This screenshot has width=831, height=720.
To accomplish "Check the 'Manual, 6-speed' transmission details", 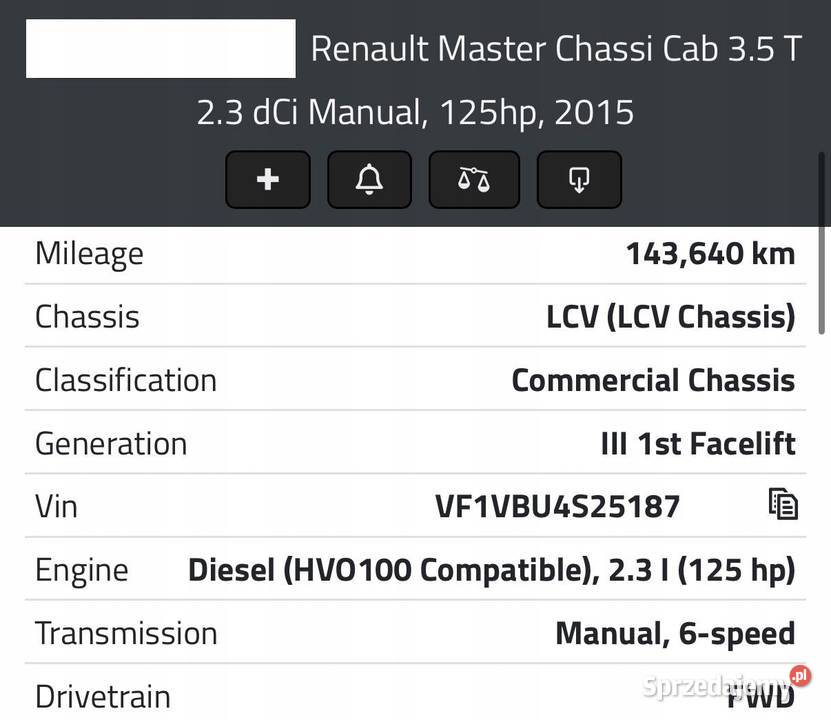I will click(676, 631).
